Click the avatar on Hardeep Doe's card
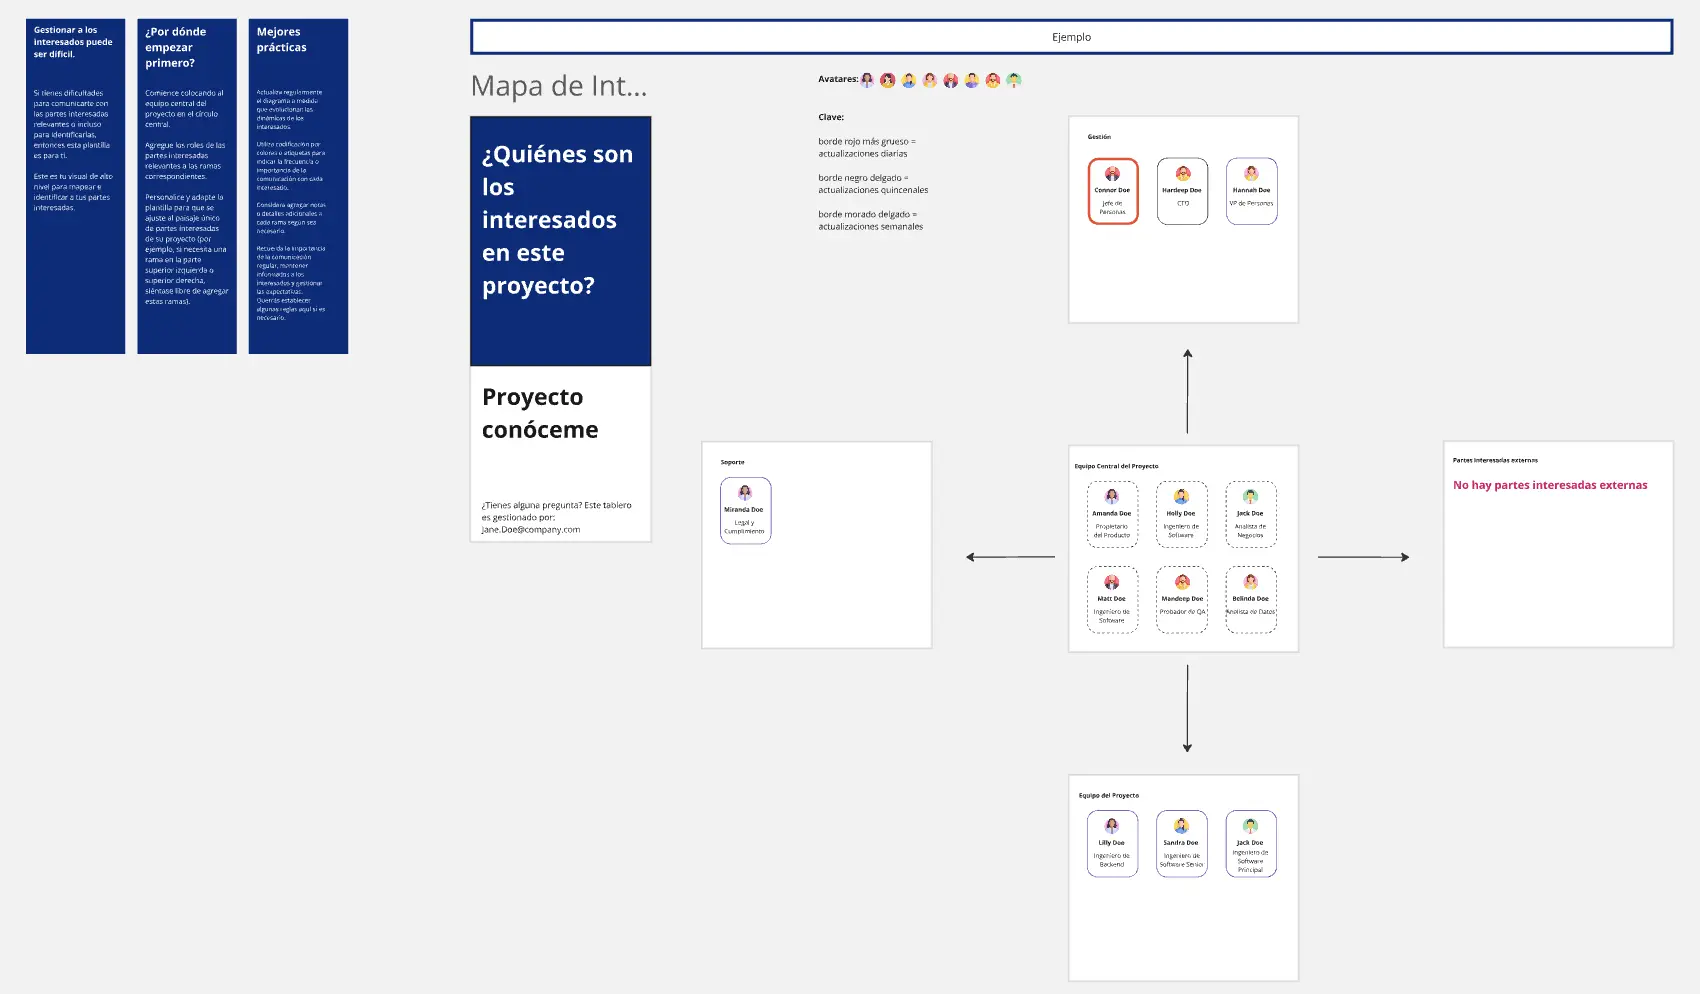 [x=1183, y=174]
